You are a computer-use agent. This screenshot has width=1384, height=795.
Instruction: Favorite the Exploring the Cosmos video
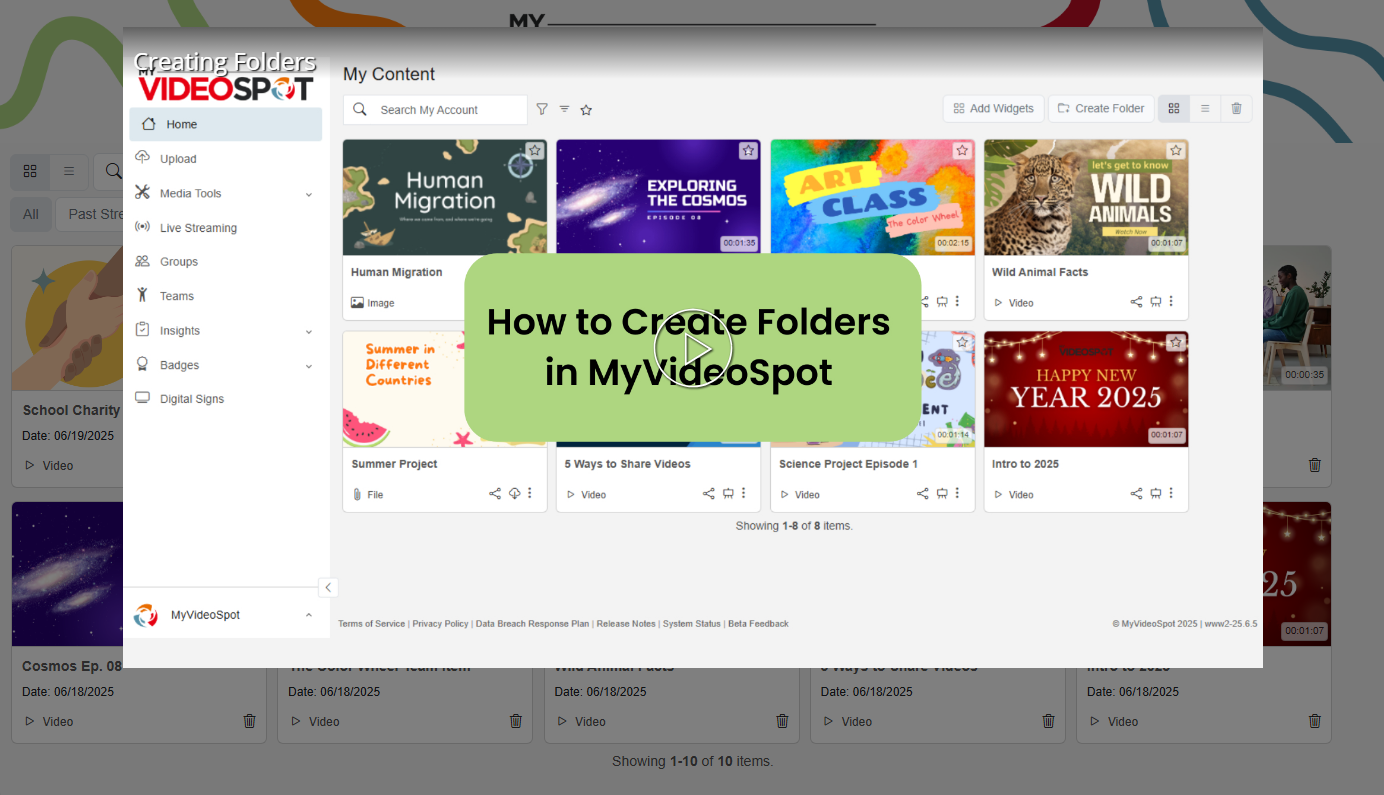click(748, 151)
